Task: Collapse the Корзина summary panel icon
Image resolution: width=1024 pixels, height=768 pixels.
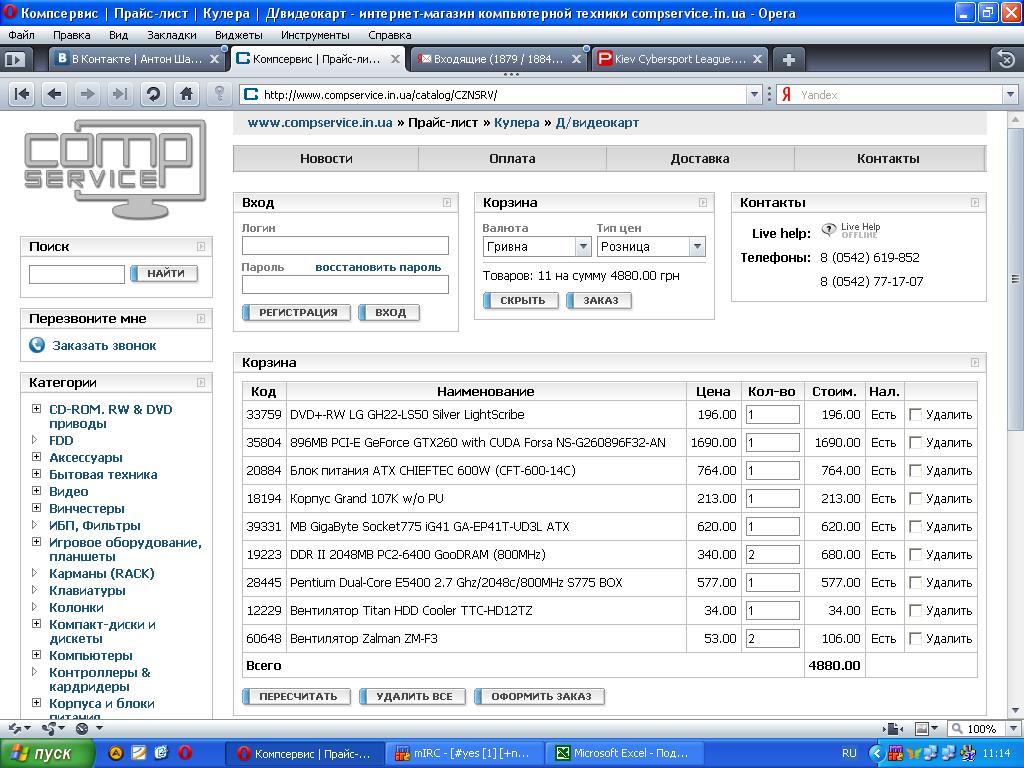Action: [702, 203]
